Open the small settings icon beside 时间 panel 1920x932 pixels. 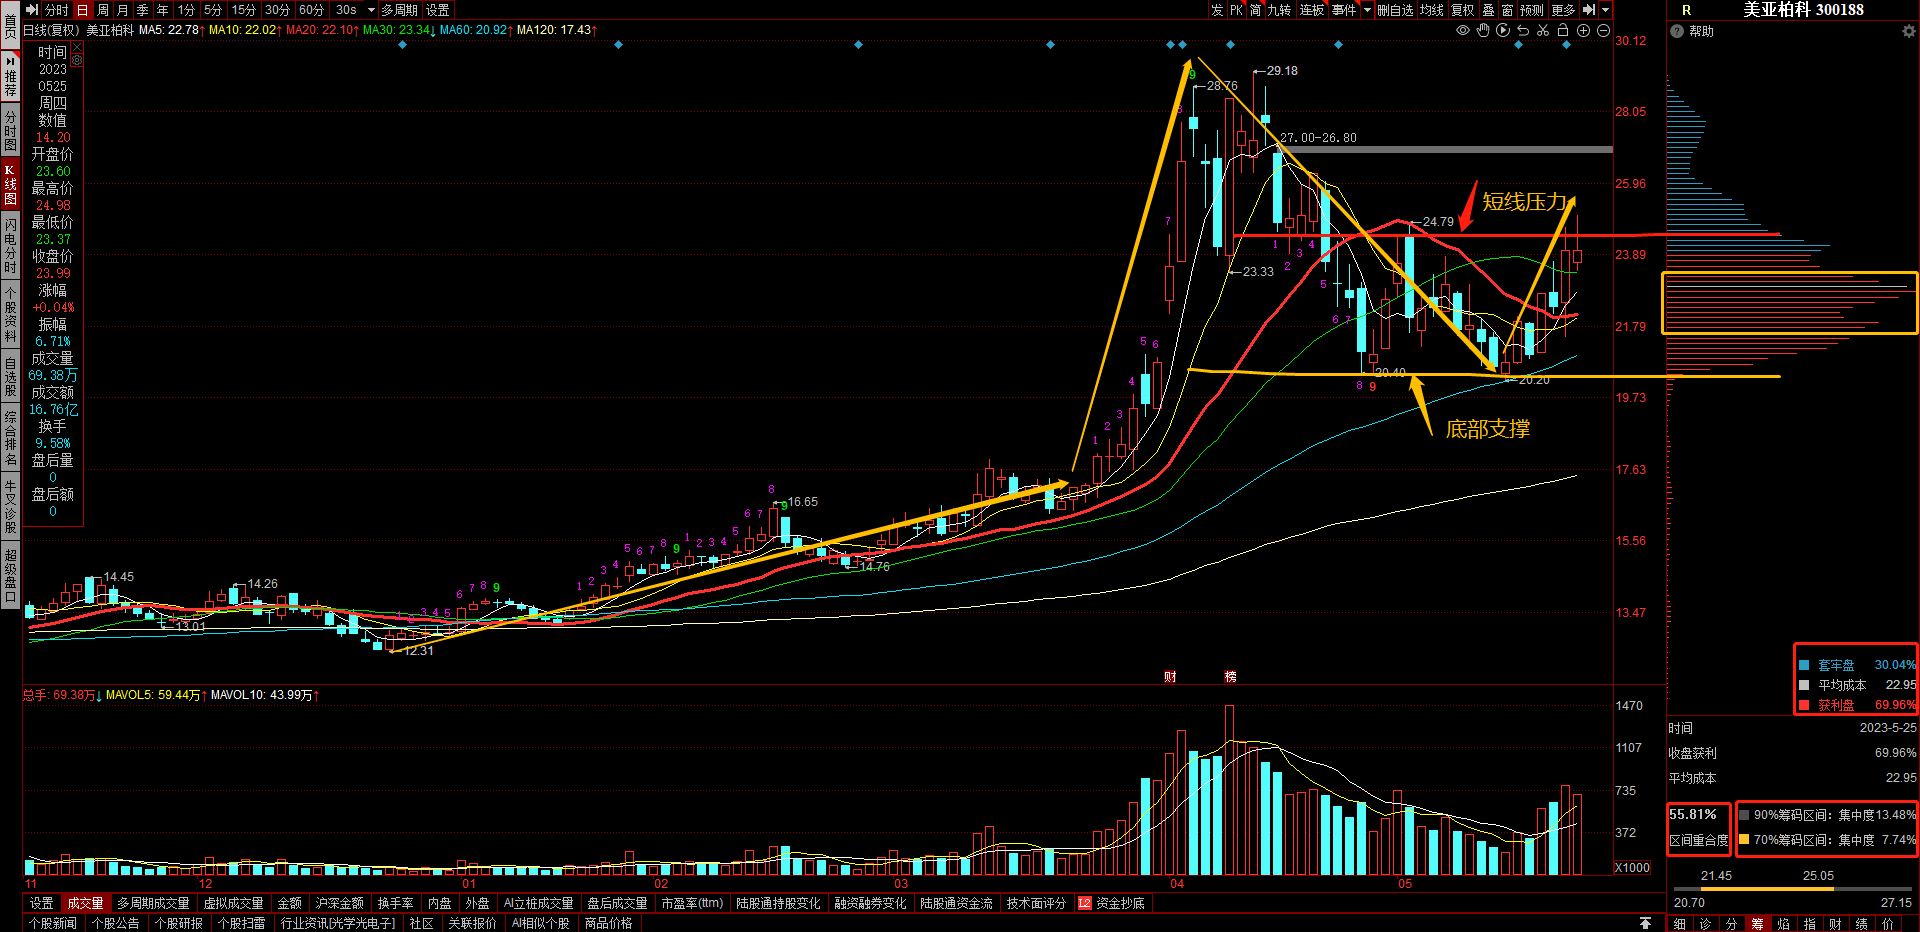[77, 59]
